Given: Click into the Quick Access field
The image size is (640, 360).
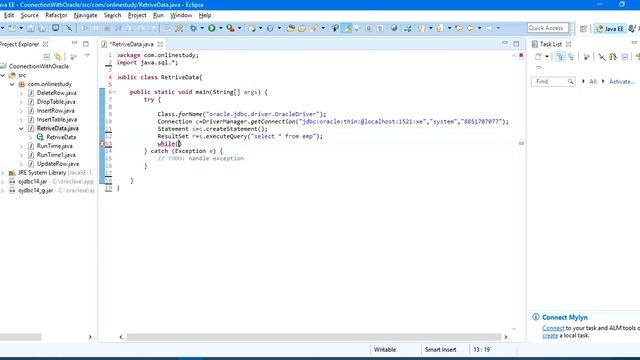Looking at the screenshot, I should [x=547, y=28].
